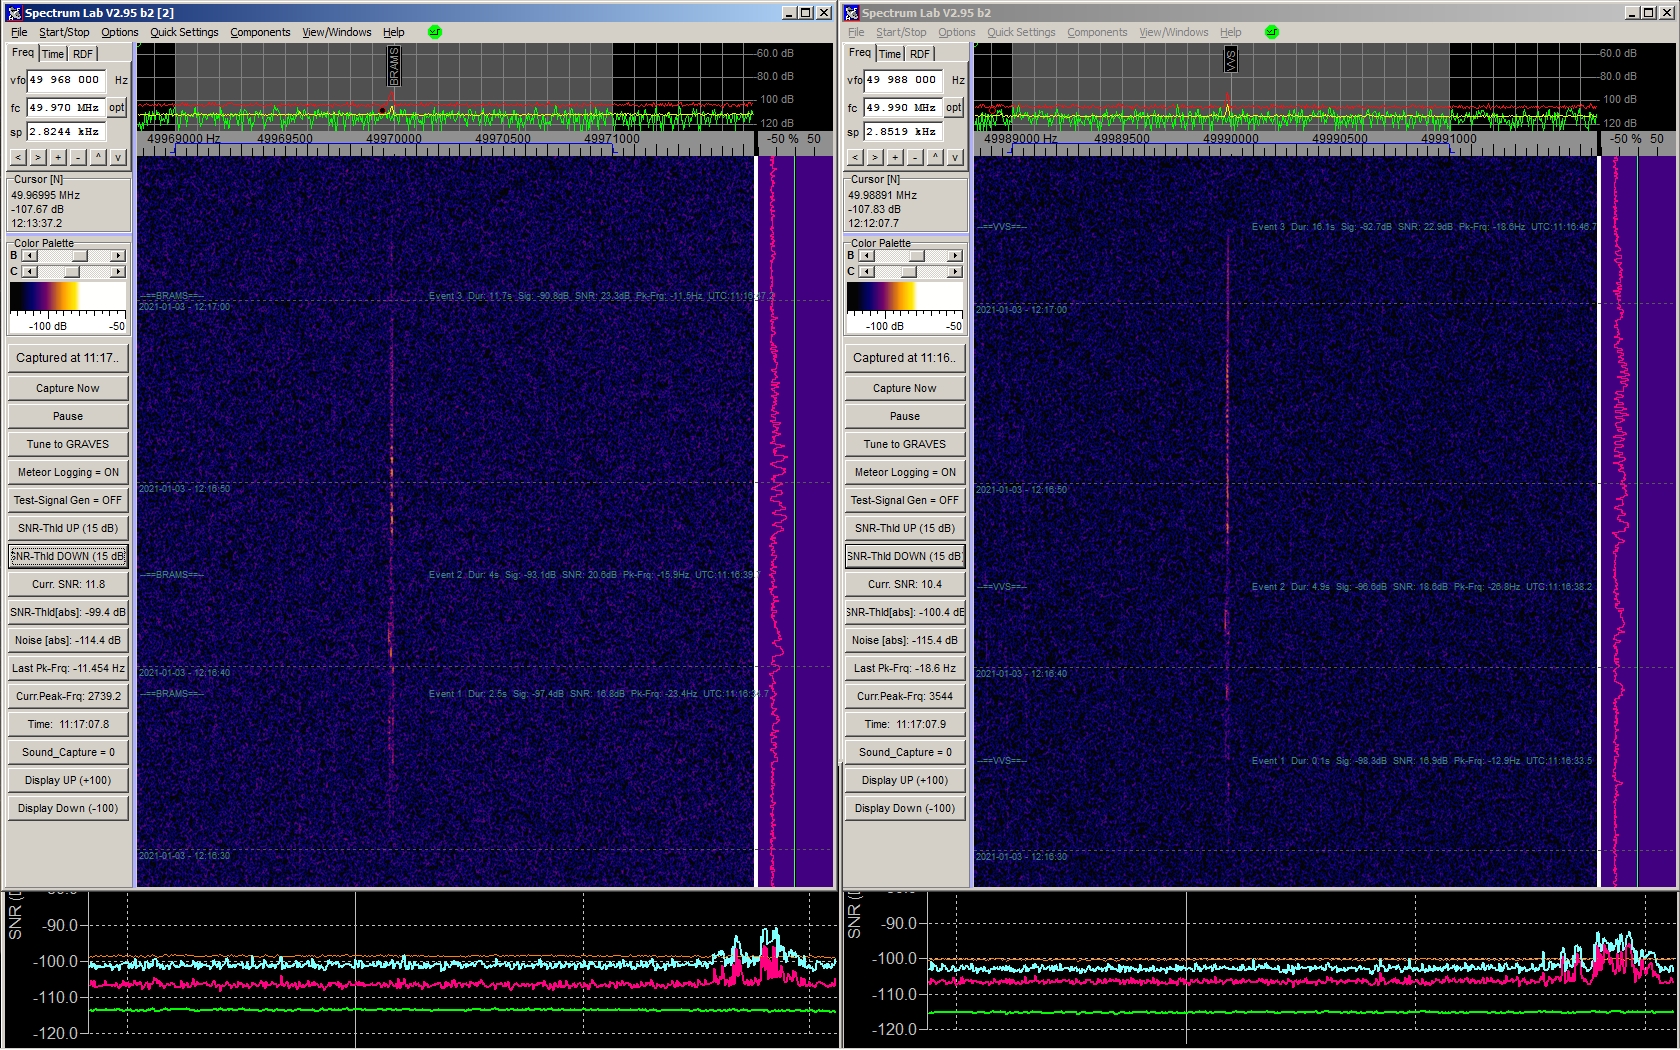Click the C contrast slider thumb in 49.970 MHz window
This screenshot has height=1050, width=1680.
point(72,272)
